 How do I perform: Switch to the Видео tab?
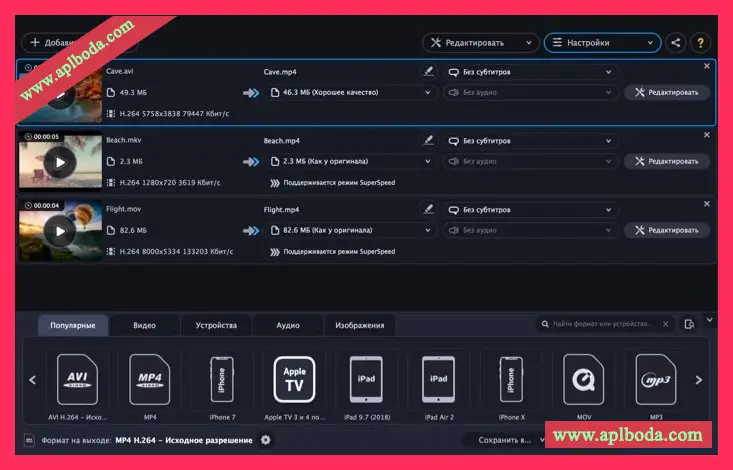145,325
